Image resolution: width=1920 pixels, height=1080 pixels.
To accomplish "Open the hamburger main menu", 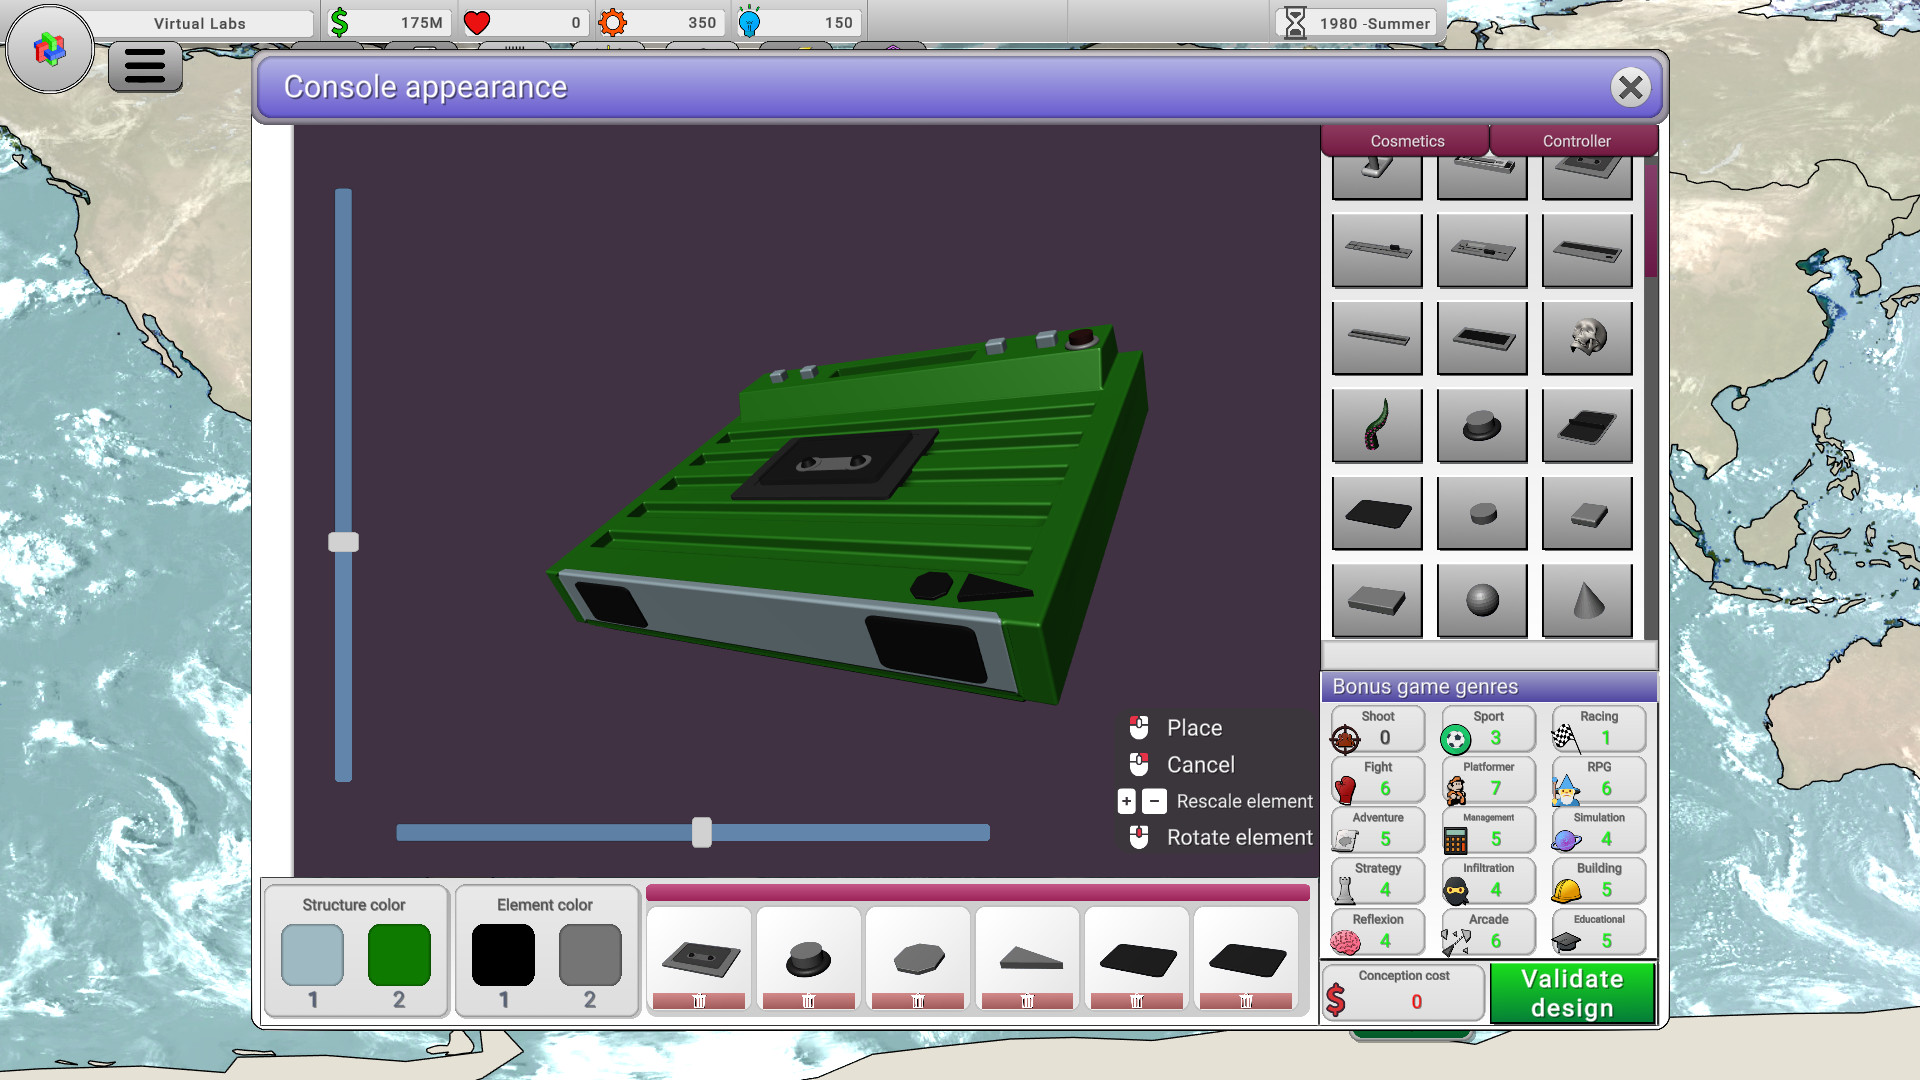I will click(x=145, y=66).
